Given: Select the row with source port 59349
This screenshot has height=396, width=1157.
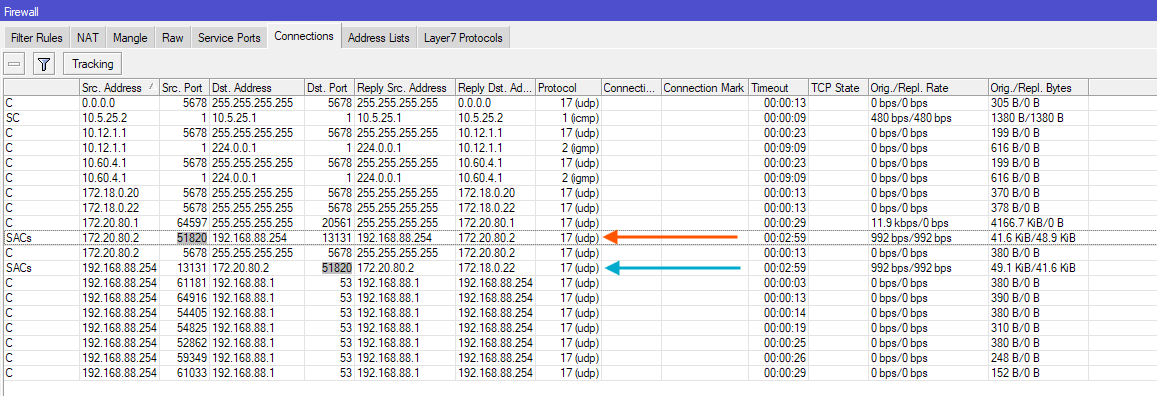Looking at the screenshot, I should 546,357.
